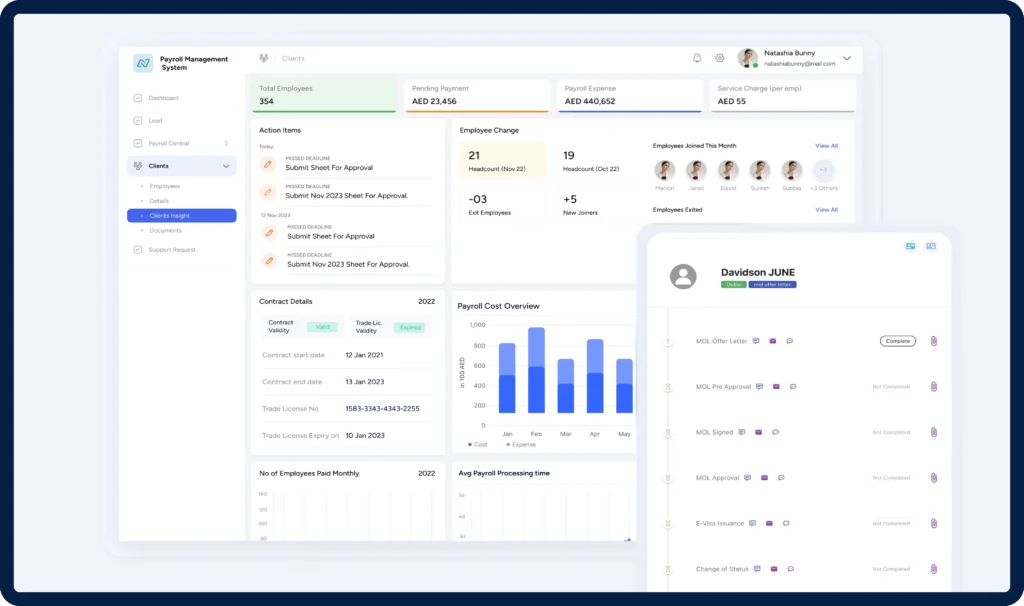Select Employees under Clients menu

pos(165,186)
